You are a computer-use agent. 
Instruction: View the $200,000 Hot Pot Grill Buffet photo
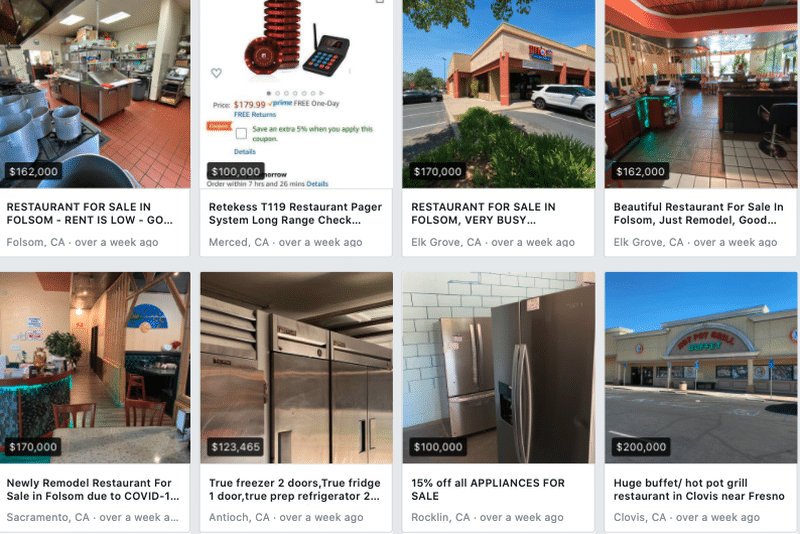tap(701, 367)
